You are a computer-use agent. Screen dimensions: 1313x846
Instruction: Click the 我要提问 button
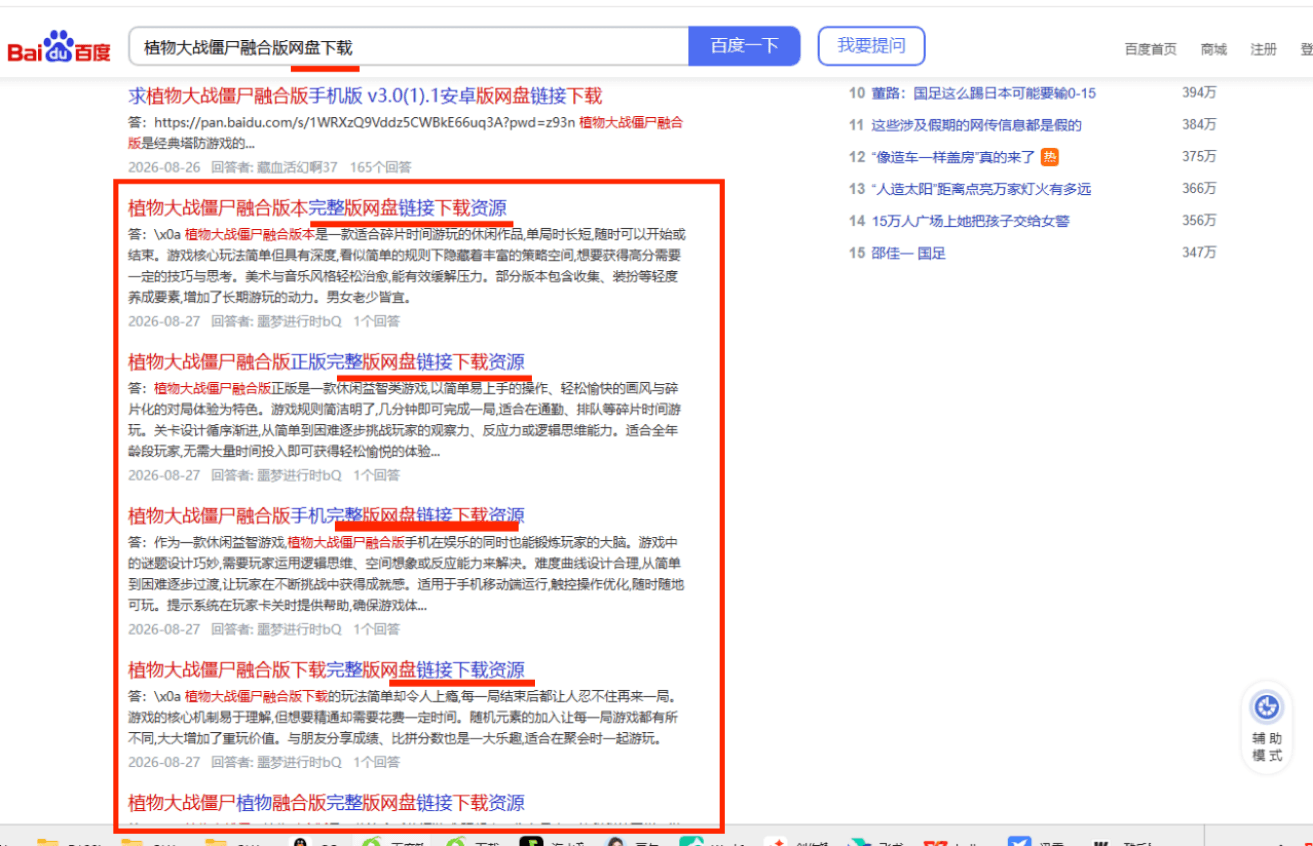[x=871, y=46]
